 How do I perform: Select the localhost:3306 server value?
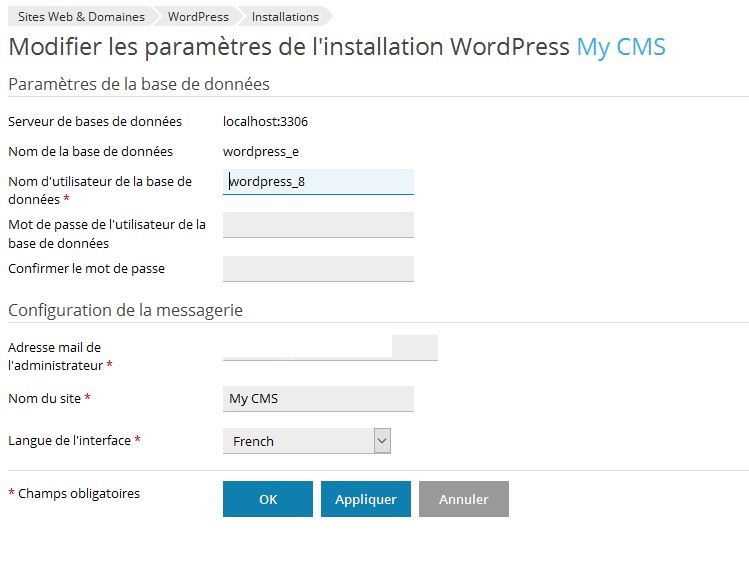point(265,122)
